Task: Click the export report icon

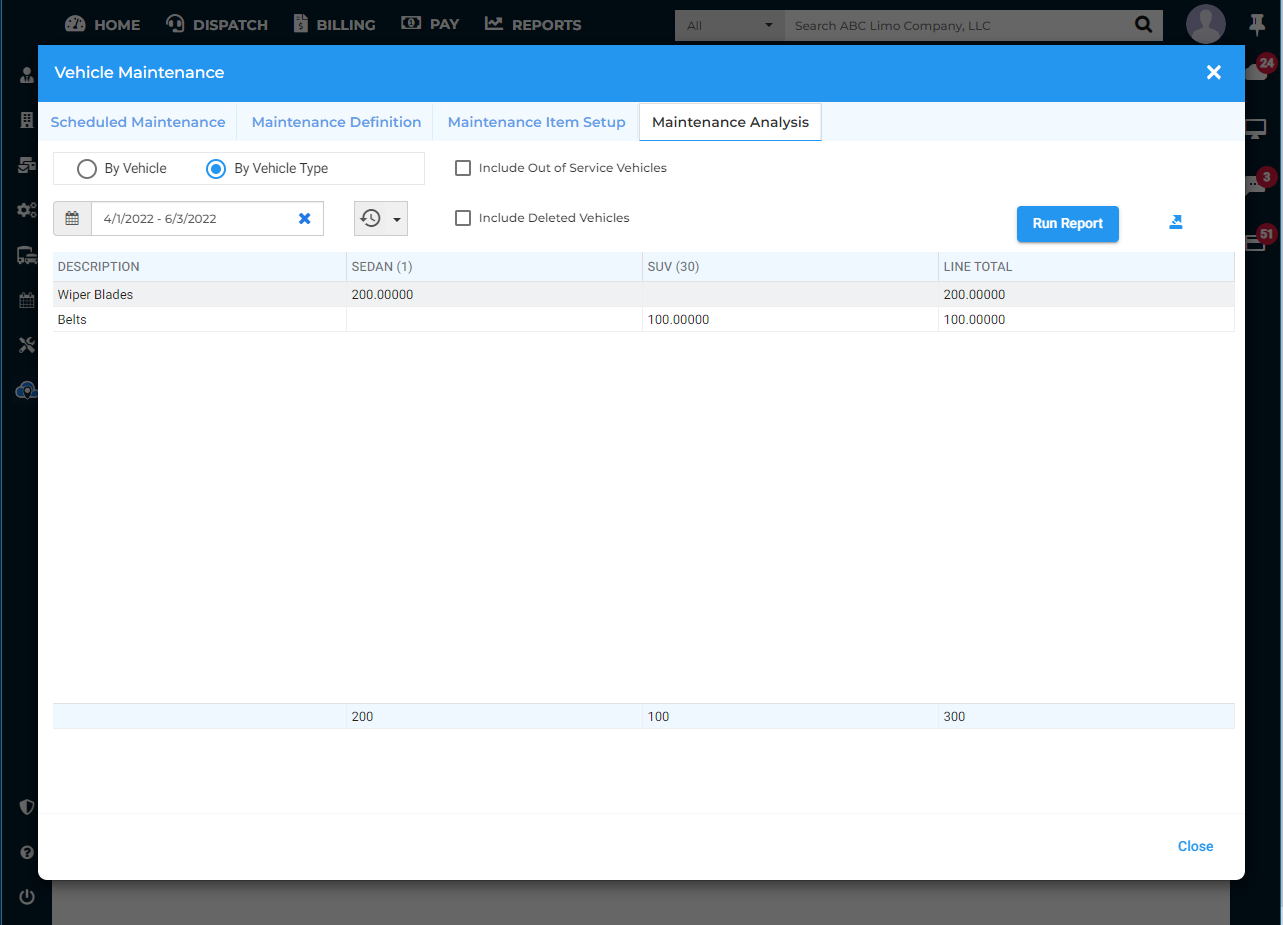Action: (x=1176, y=222)
